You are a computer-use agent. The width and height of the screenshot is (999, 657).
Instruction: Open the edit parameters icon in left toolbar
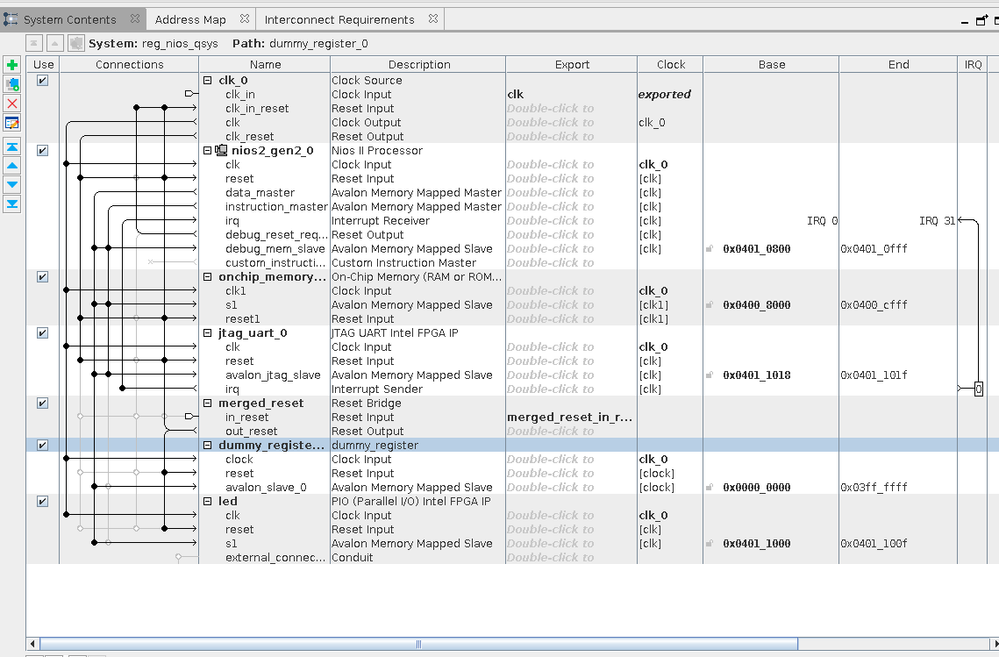pos(12,123)
